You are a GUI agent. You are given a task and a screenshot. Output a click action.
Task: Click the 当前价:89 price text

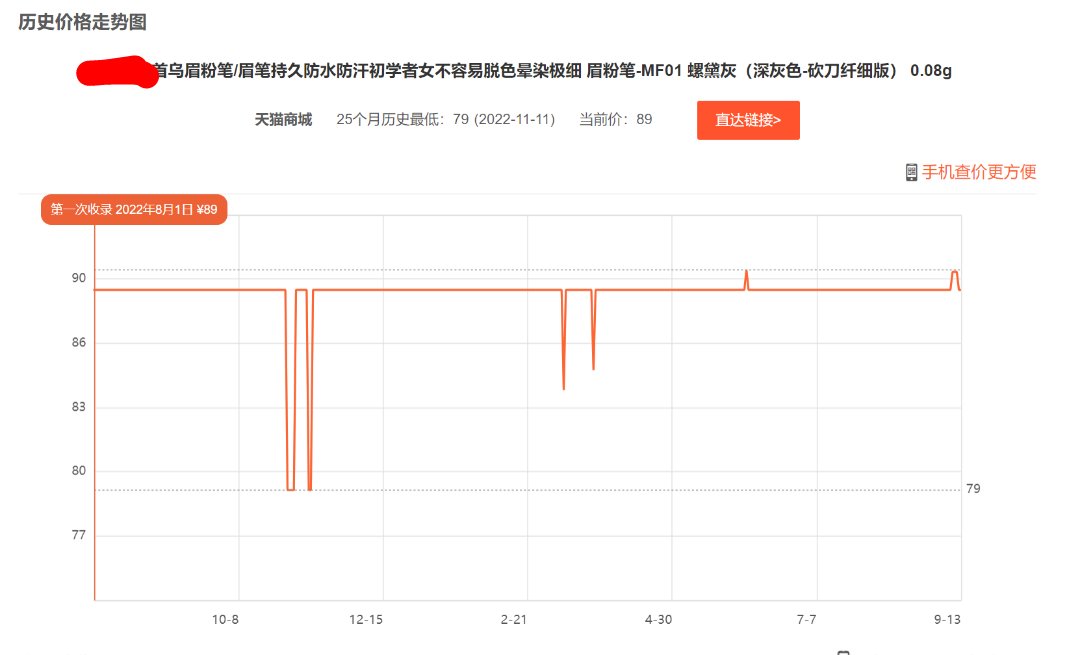[615, 120]
